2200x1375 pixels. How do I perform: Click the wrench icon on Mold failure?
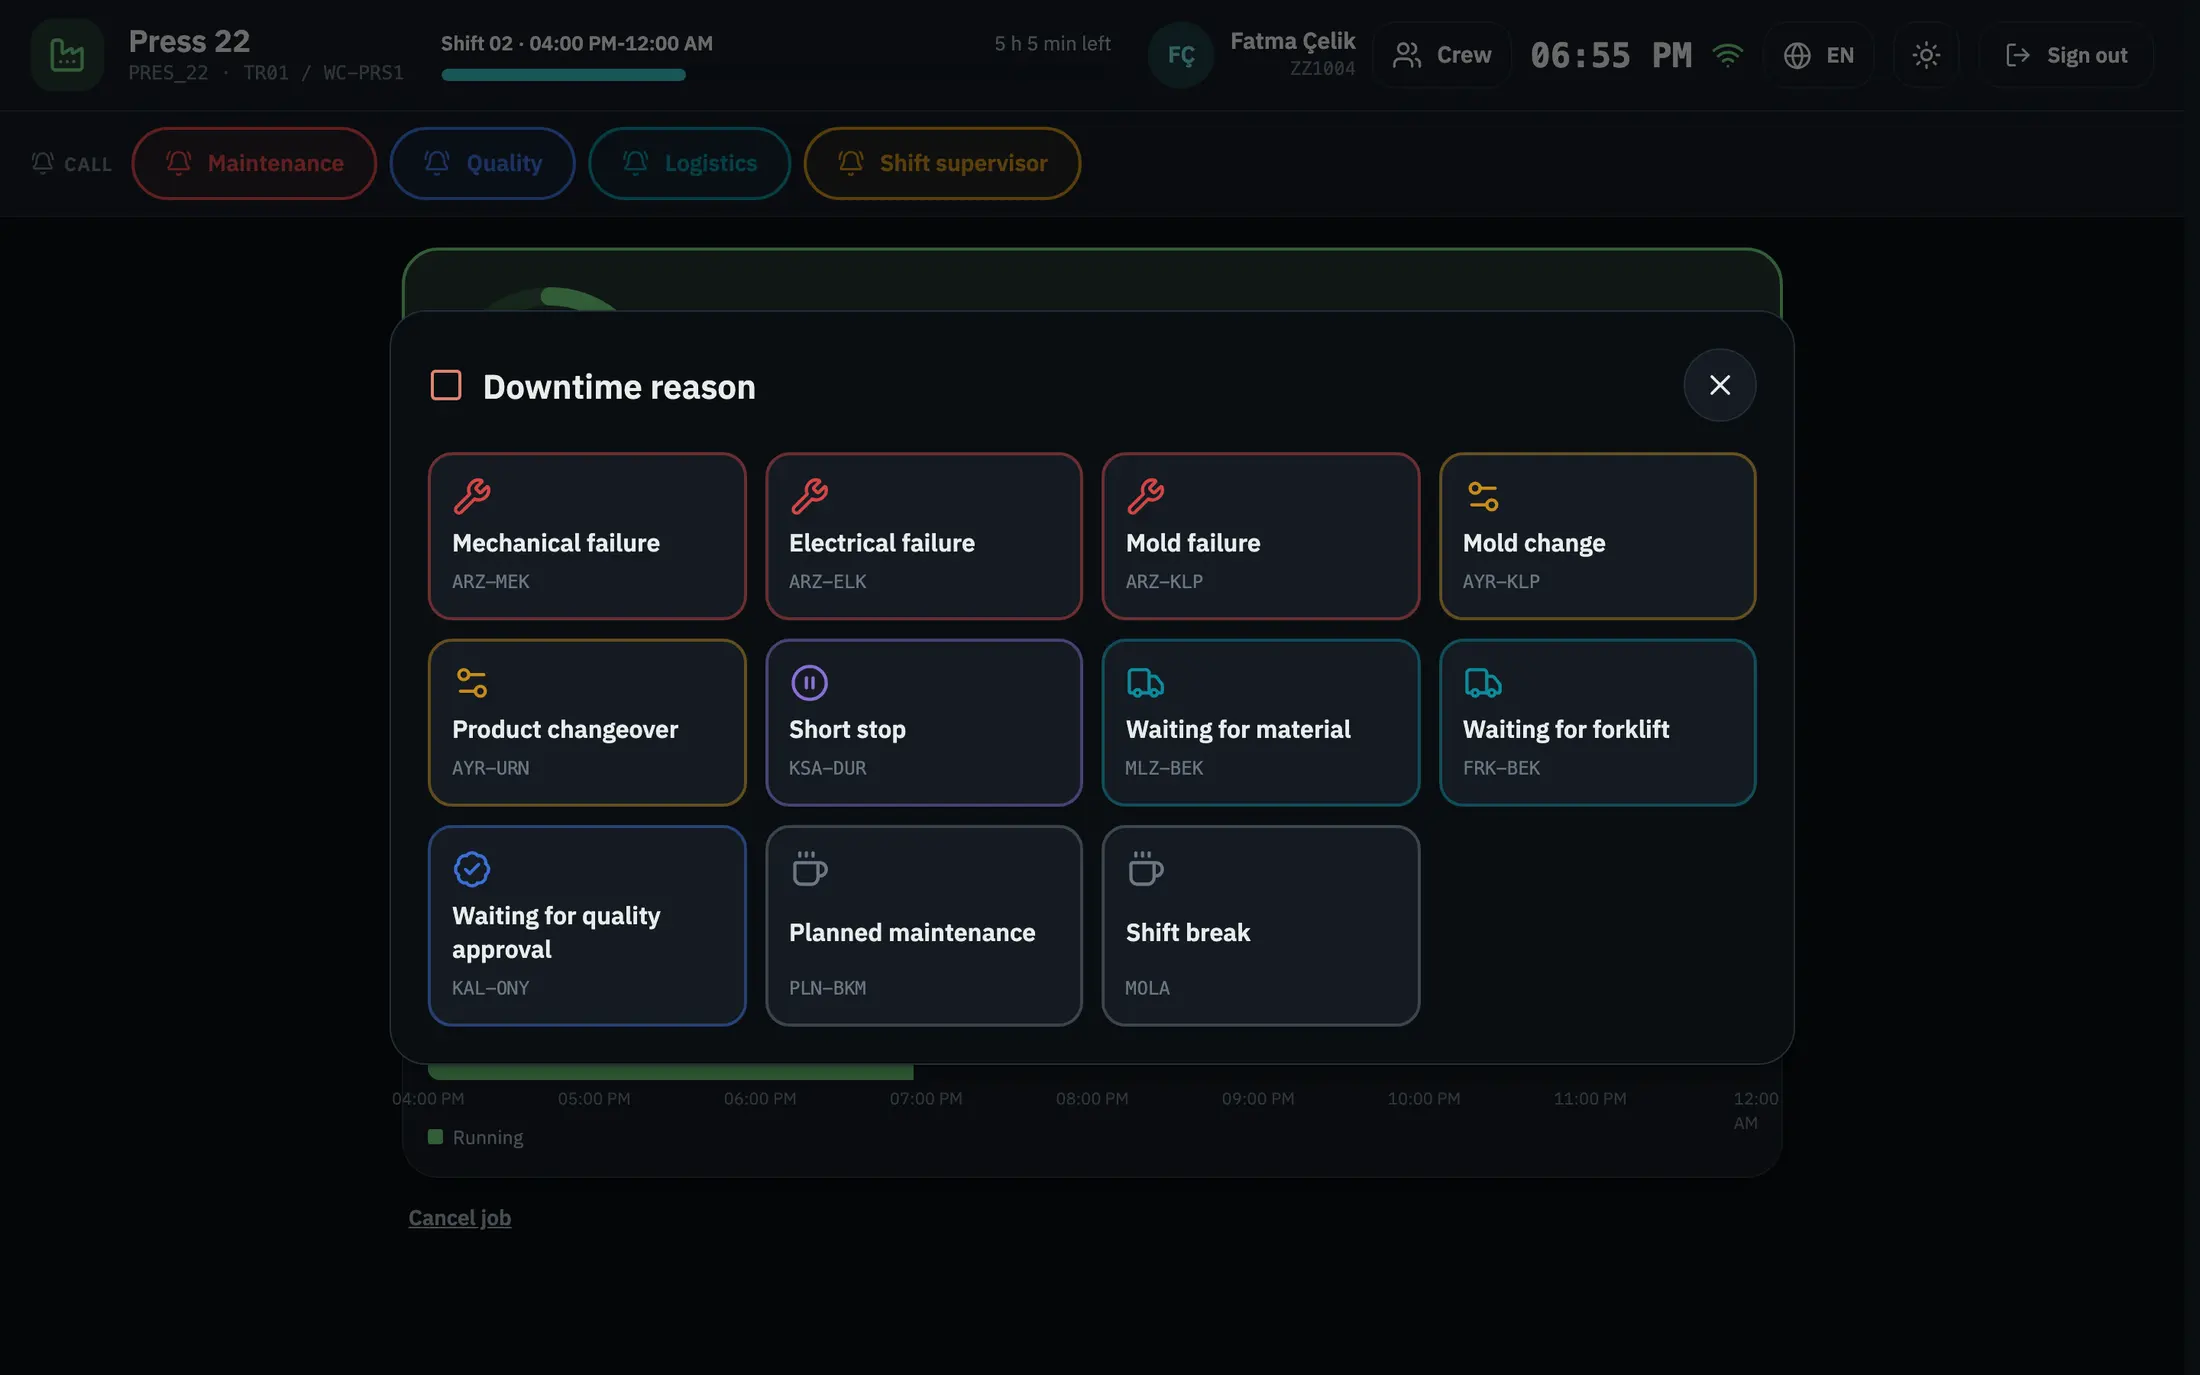coord(1145,496)
